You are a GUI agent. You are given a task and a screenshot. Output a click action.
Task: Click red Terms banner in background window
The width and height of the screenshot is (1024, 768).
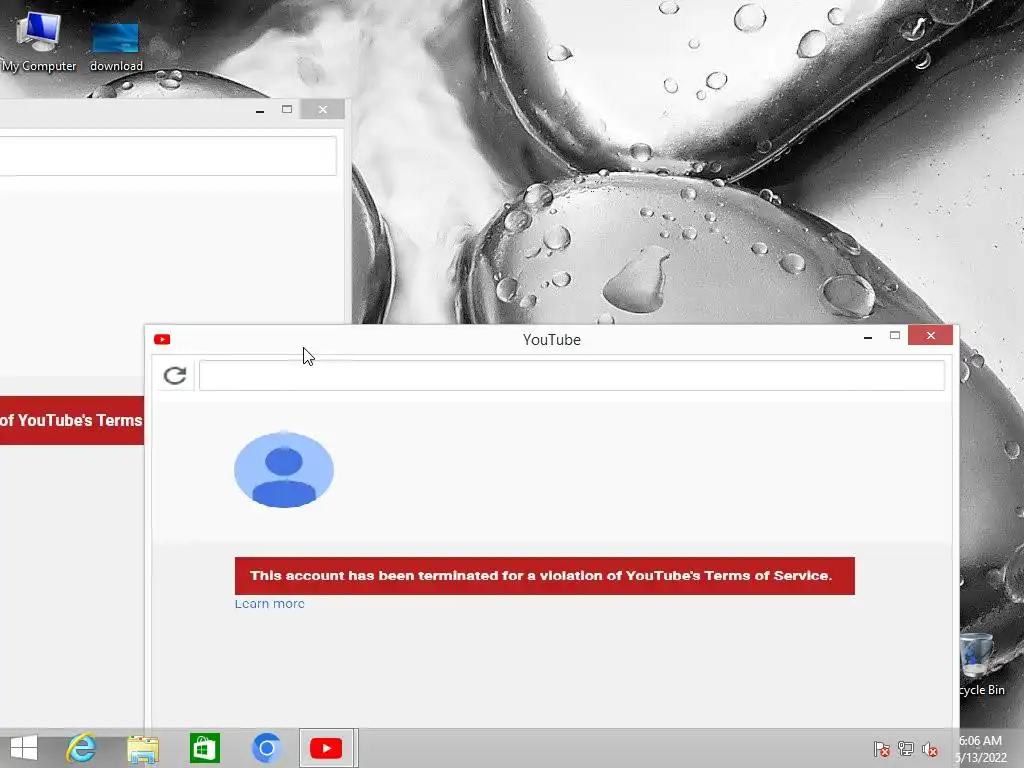pos(72,421)
